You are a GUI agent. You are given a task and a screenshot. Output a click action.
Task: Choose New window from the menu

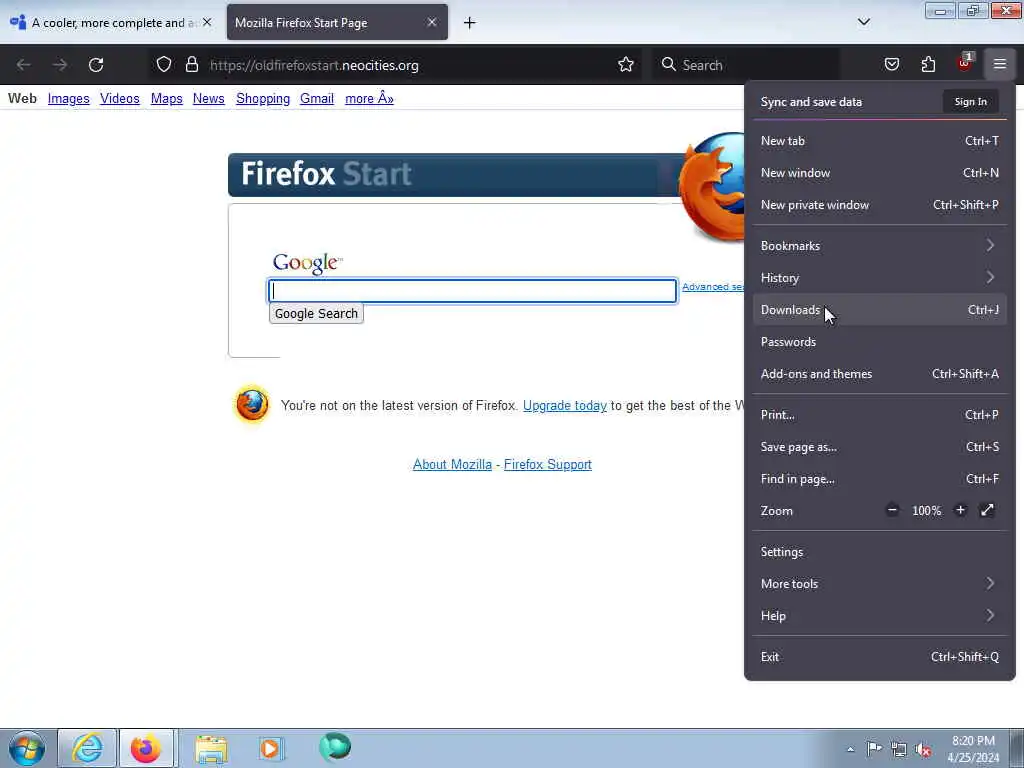880,172
